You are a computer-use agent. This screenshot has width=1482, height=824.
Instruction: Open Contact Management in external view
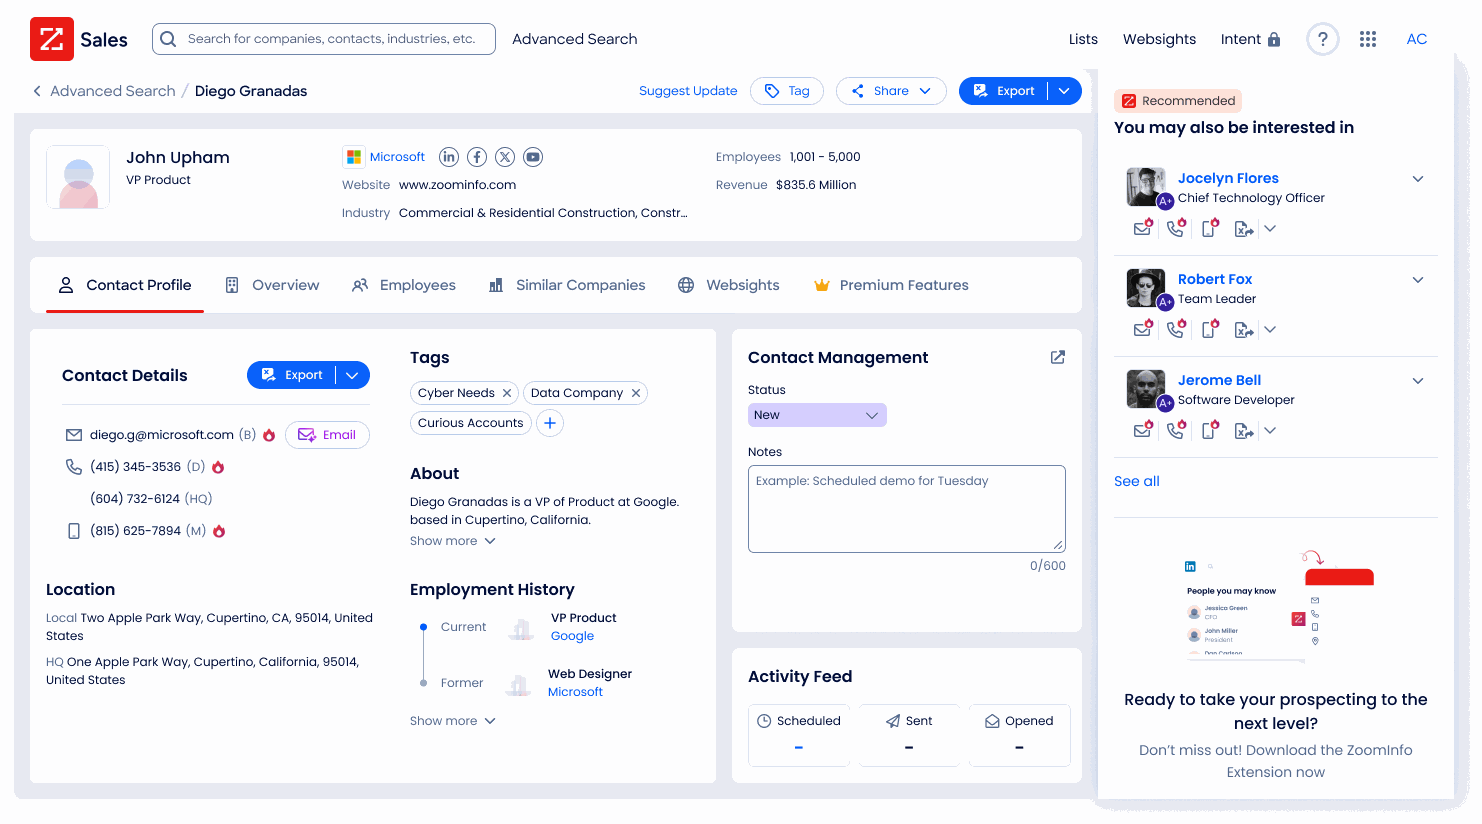(x=1057, y=357)
